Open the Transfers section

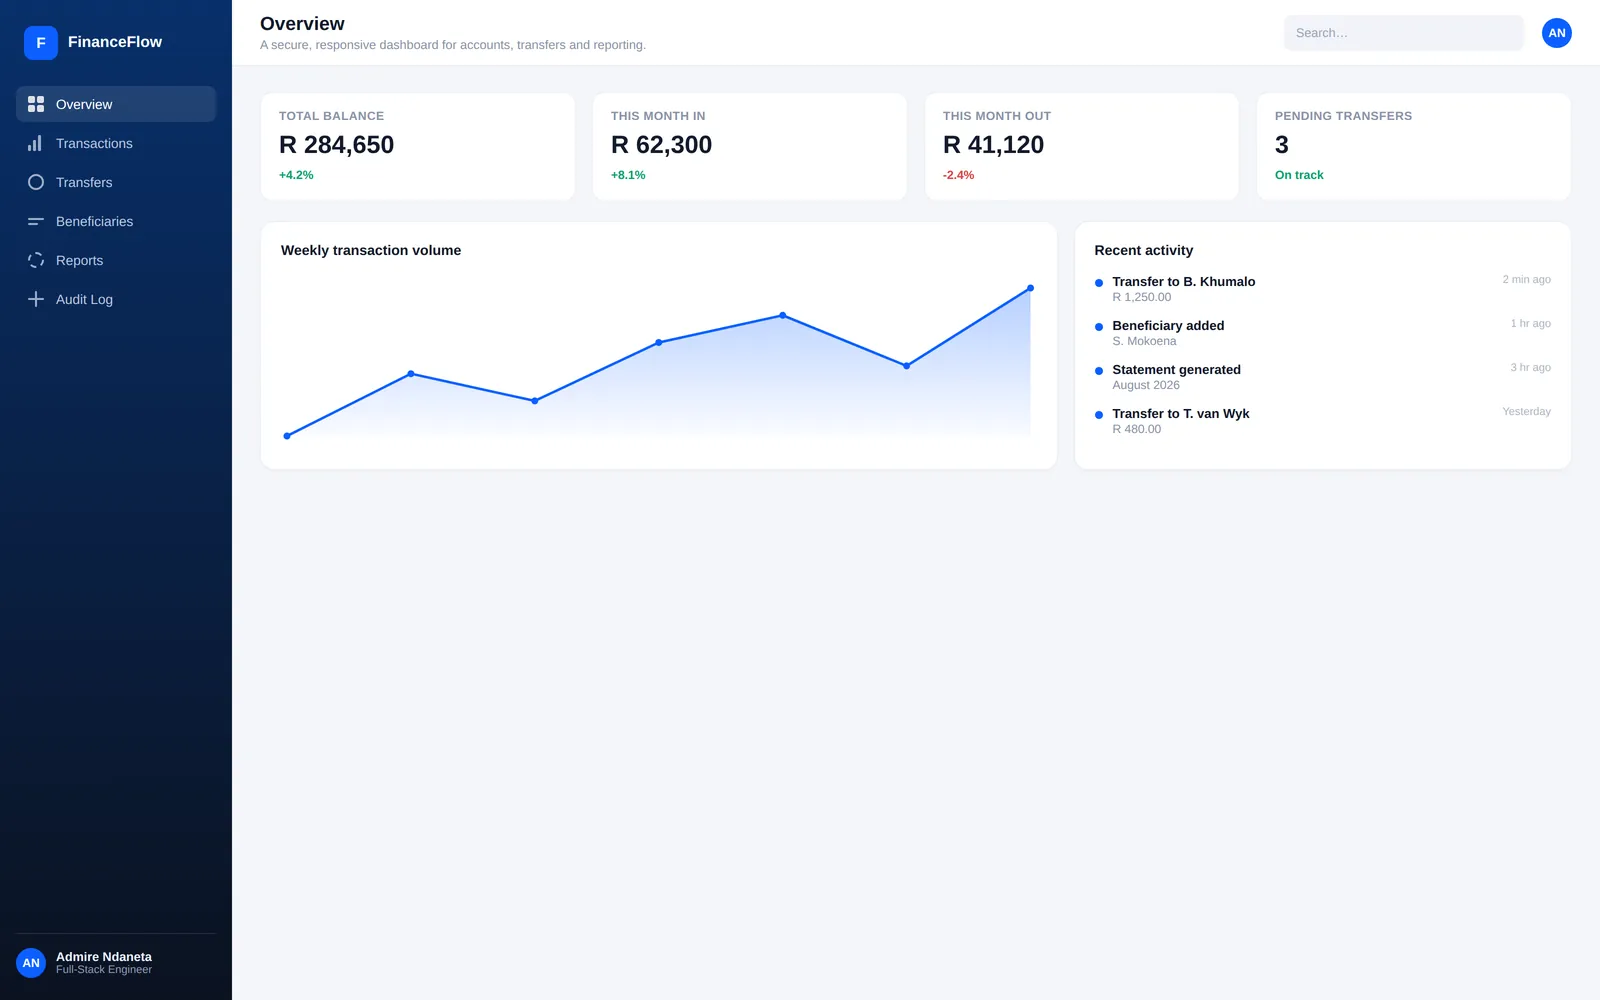pos(116,182)
